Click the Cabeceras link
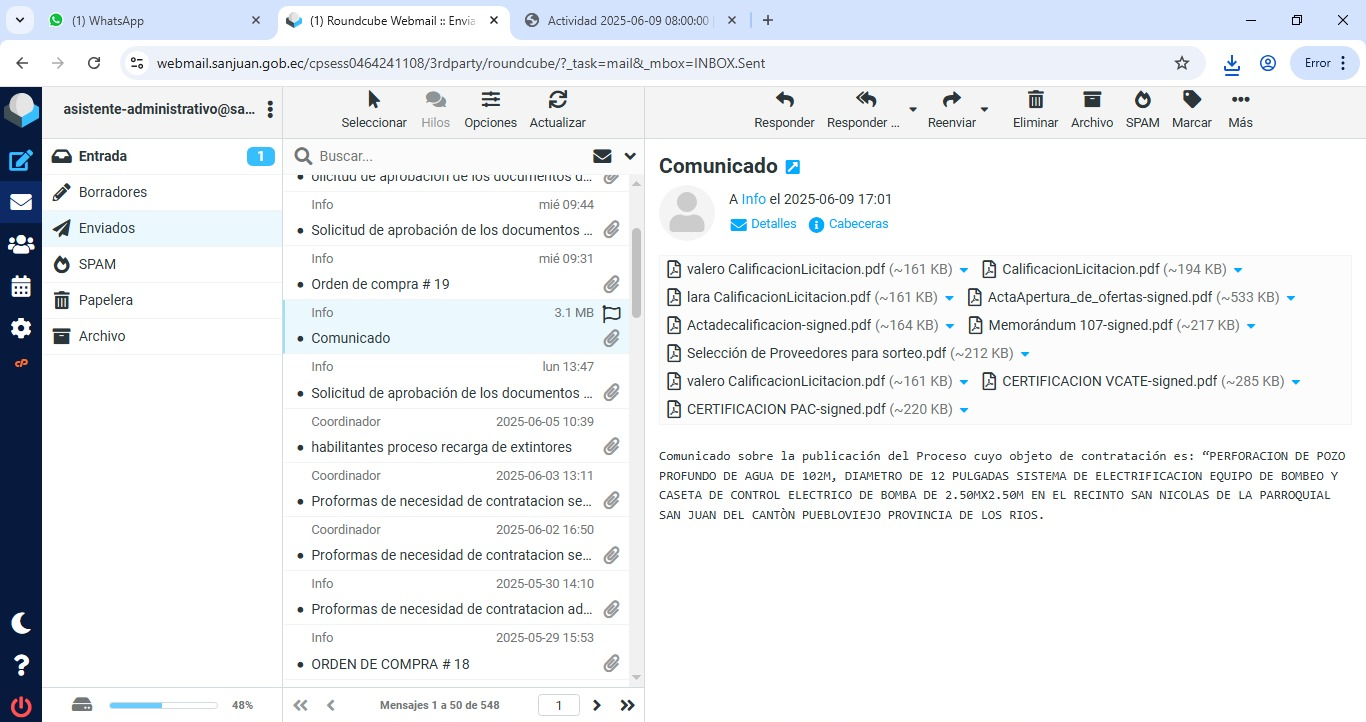 tap(858, 224)
